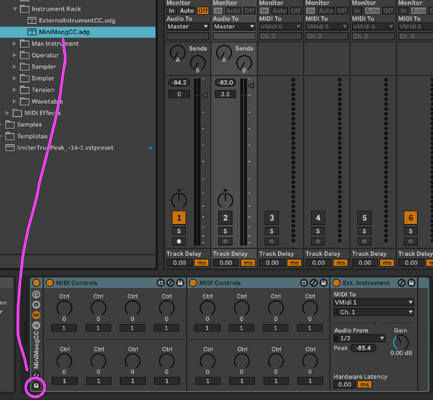Expand the Wavetable folder
This screenshot has width=433, height=400.
[14, 101]
